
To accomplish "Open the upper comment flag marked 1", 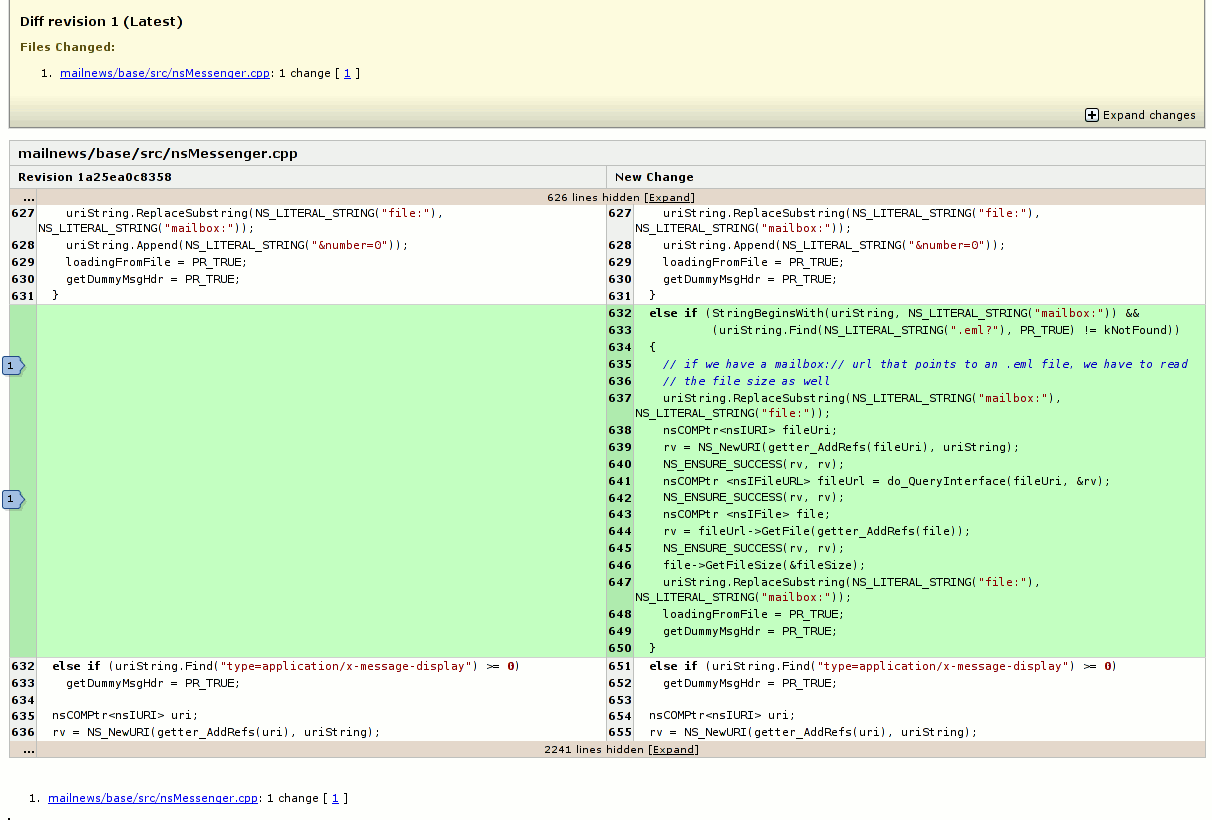I will pyautogui.click(x=12, y=366).
